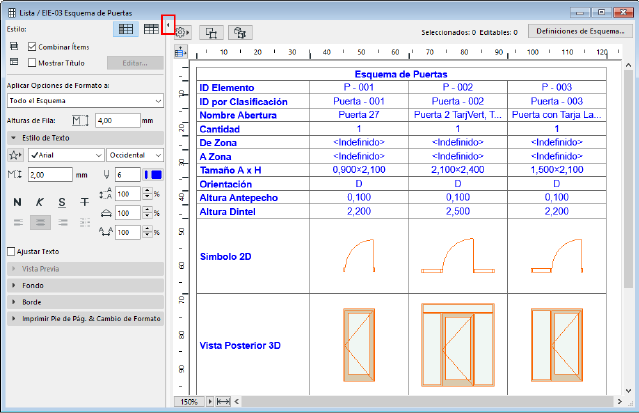Click the 150% zoom level button
The image size is (639, 413).
tap(189, 401)
